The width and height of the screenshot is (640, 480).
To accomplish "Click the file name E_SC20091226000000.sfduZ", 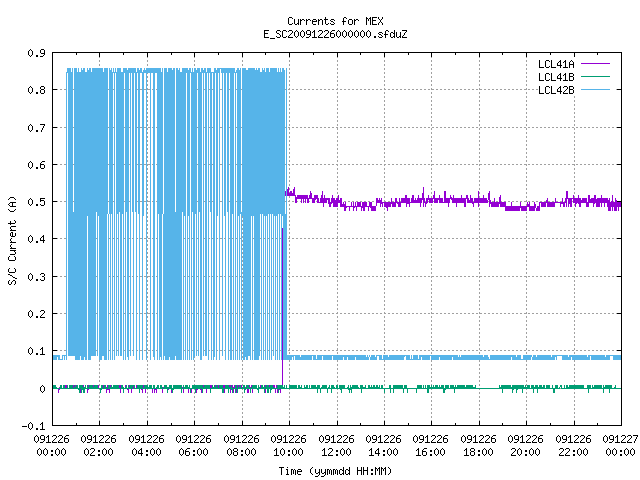I will click(x=335, y=34).
